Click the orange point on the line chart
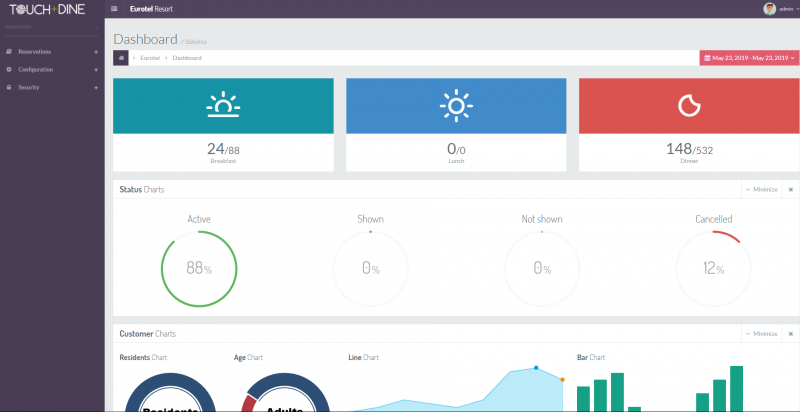This screenshot has width=800, height=412. coord(562,379)
